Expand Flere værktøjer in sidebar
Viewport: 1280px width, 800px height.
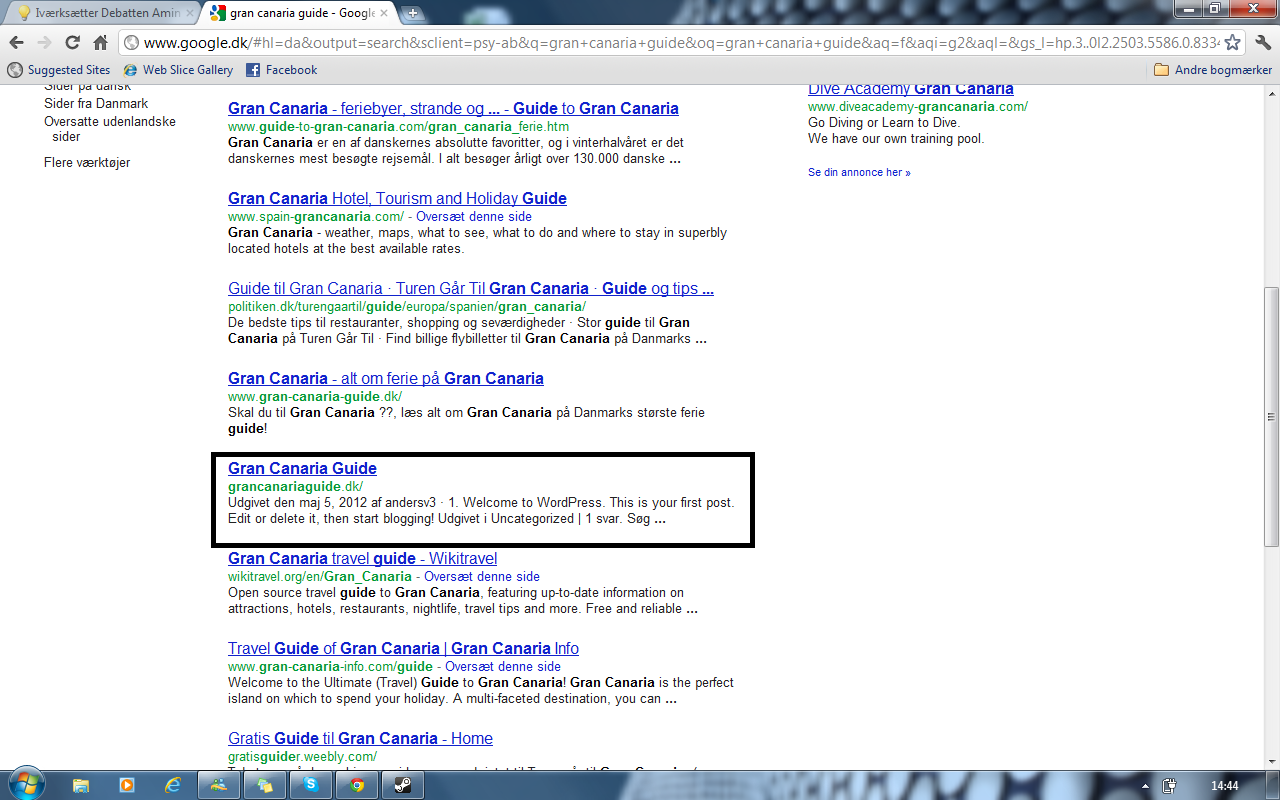pos(87,162)
